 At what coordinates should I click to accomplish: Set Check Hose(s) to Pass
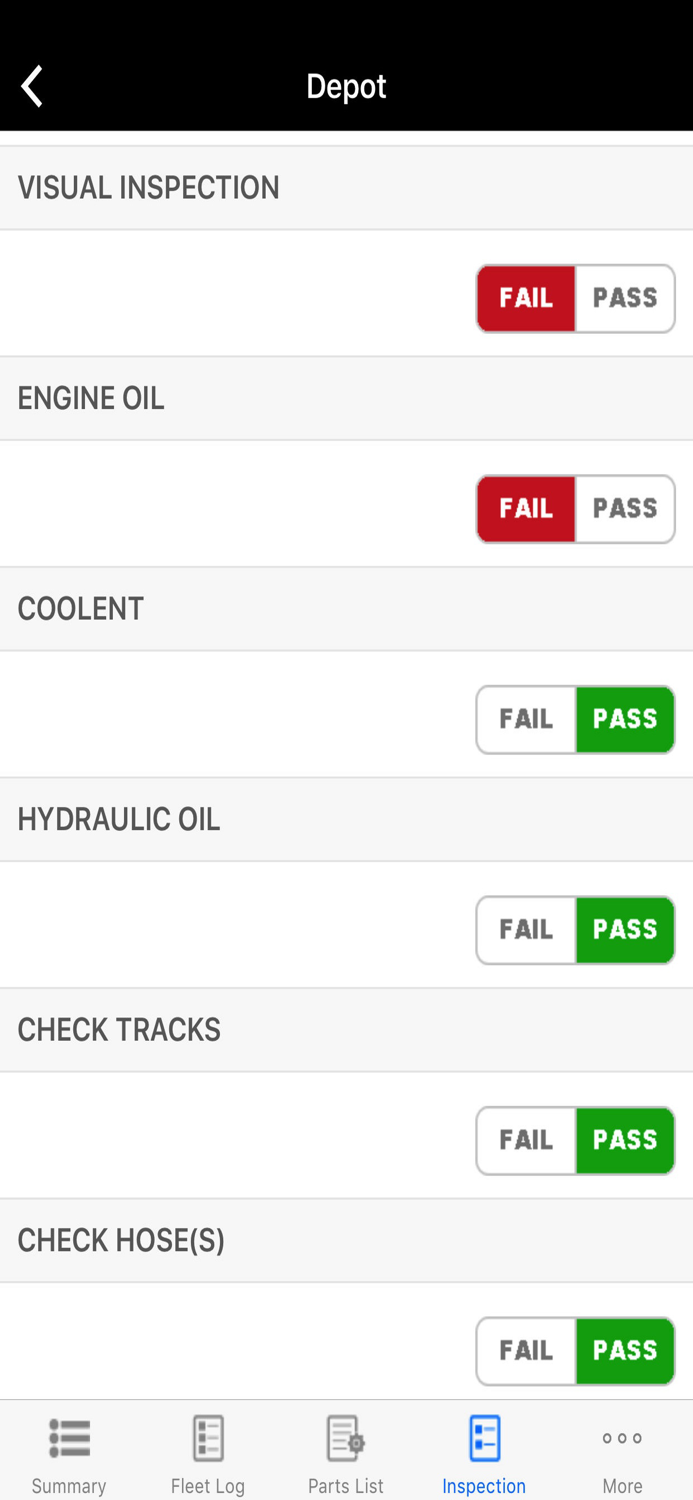tap(625, 1351)
